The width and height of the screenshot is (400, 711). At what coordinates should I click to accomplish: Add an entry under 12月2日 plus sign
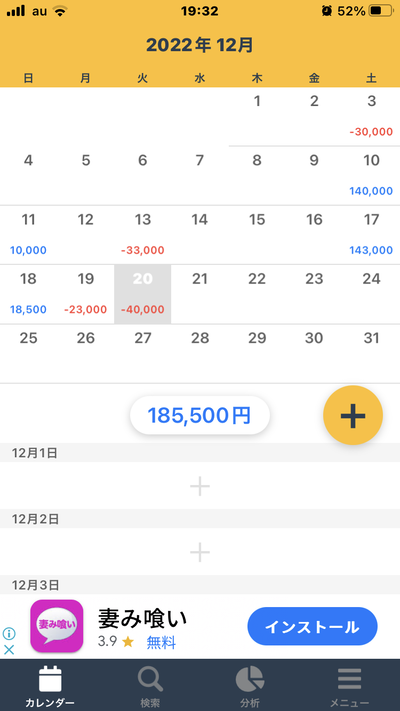coord(200,552)
